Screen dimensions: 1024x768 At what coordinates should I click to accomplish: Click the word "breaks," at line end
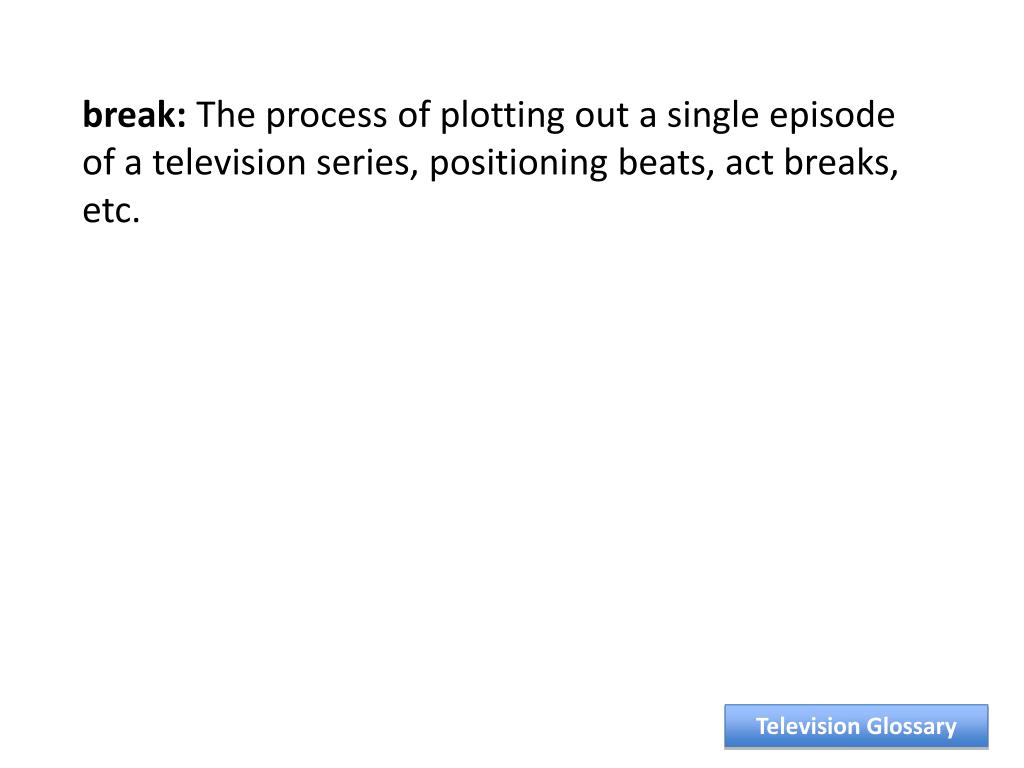point(841,163)
